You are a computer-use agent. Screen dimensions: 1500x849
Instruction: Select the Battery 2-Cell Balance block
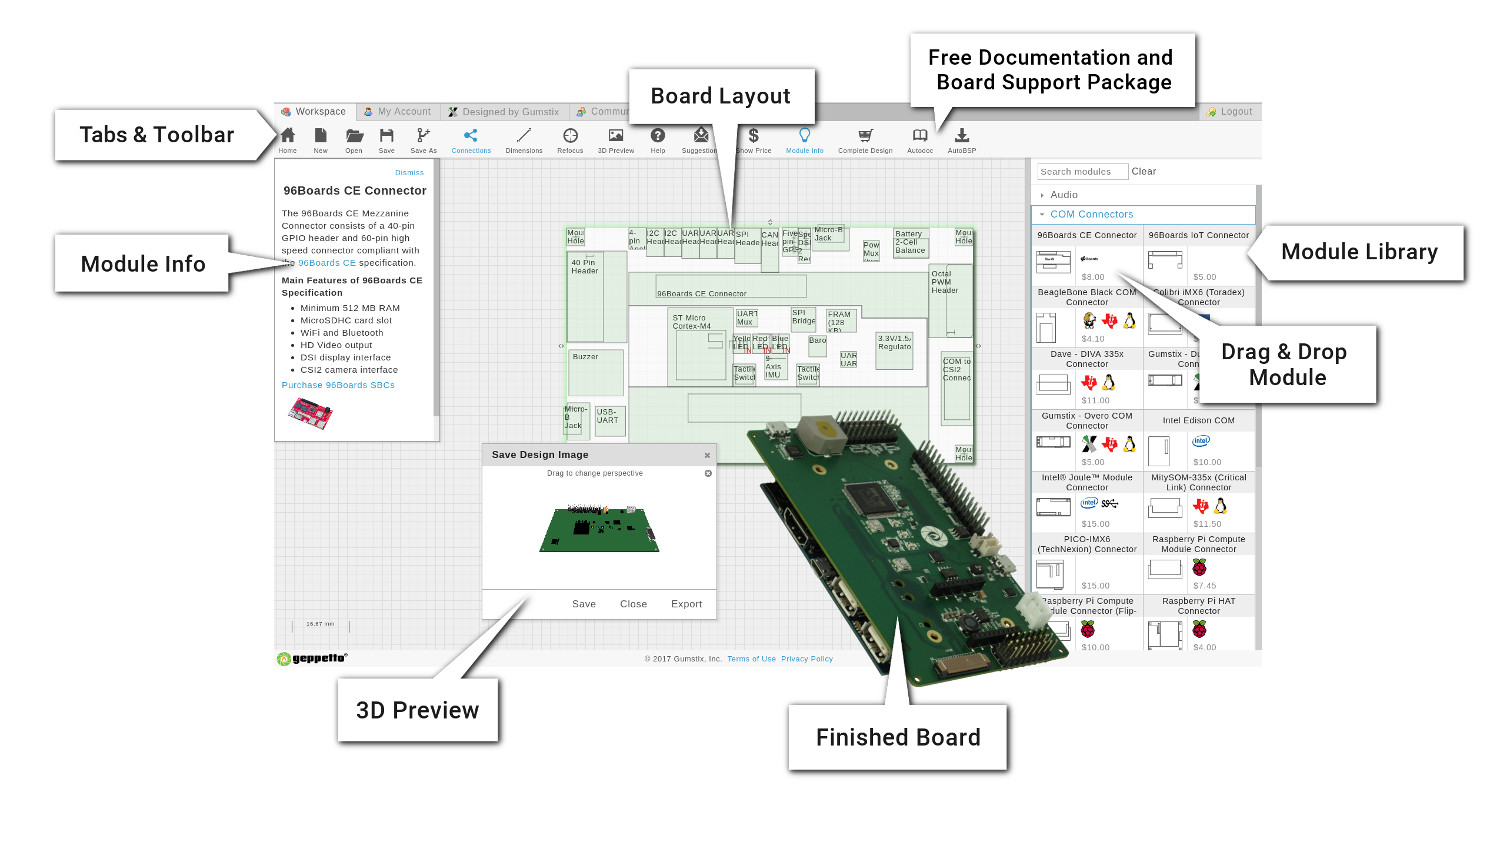coord(911,243)
